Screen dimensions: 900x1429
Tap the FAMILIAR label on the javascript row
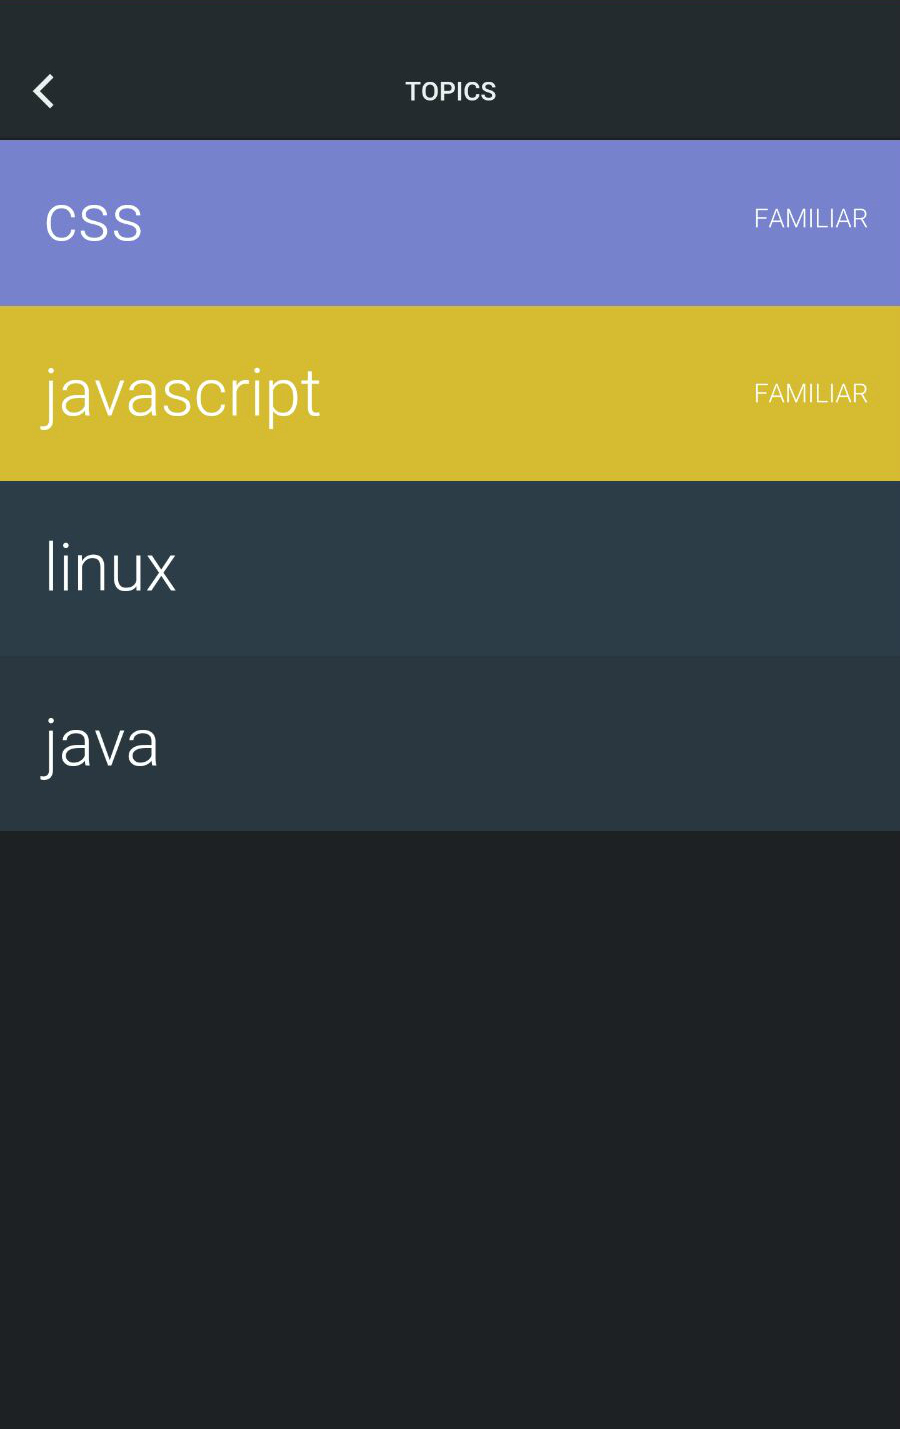[x=810, y=394]
